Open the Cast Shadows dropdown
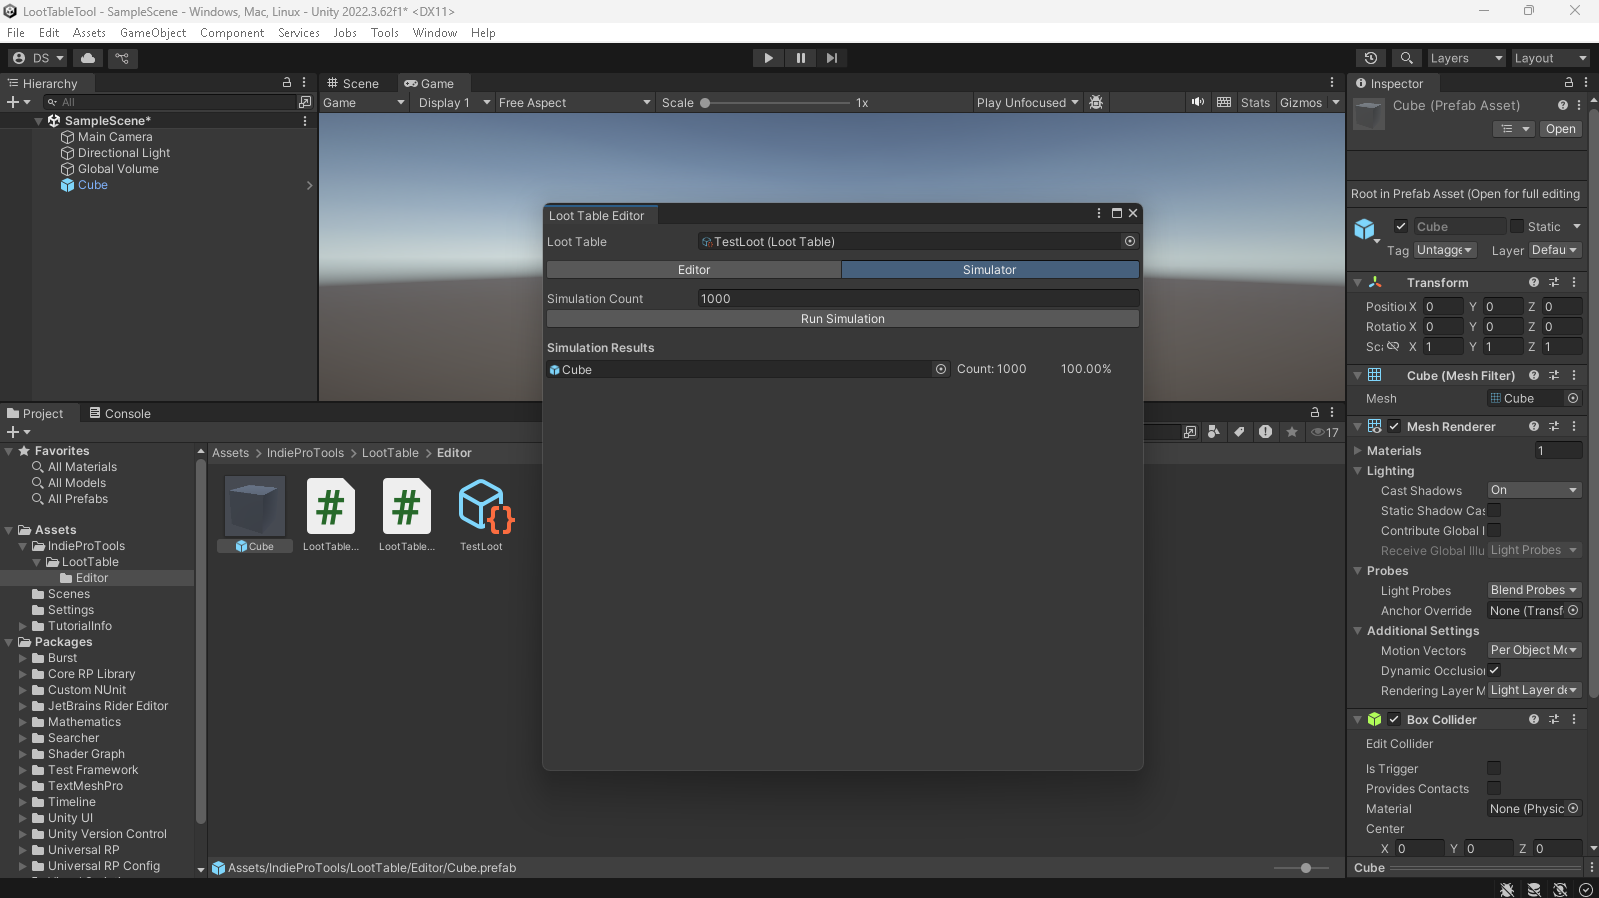 coord(1534,490)
